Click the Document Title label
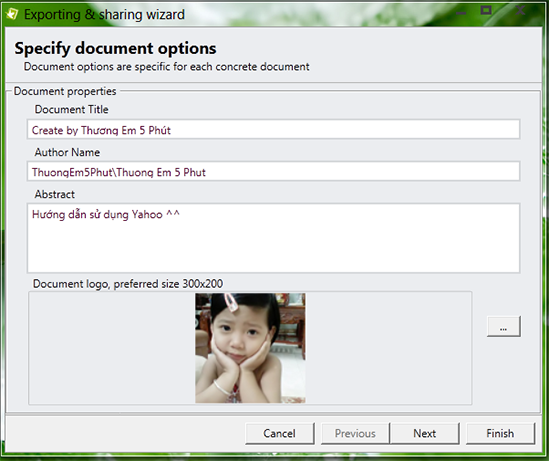Screen dimensions: 549x461 [71, 110]
